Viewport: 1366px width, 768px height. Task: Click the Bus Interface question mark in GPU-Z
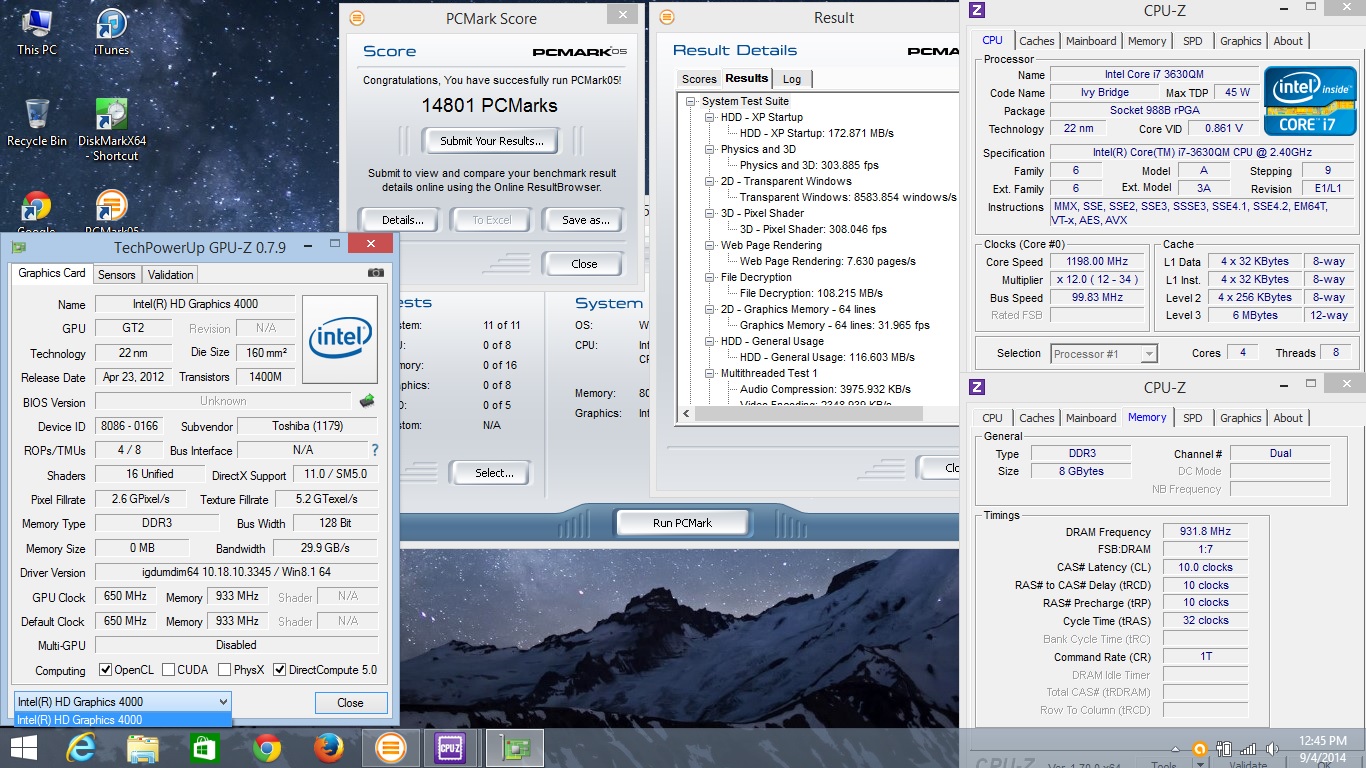[x=375, y=450]
